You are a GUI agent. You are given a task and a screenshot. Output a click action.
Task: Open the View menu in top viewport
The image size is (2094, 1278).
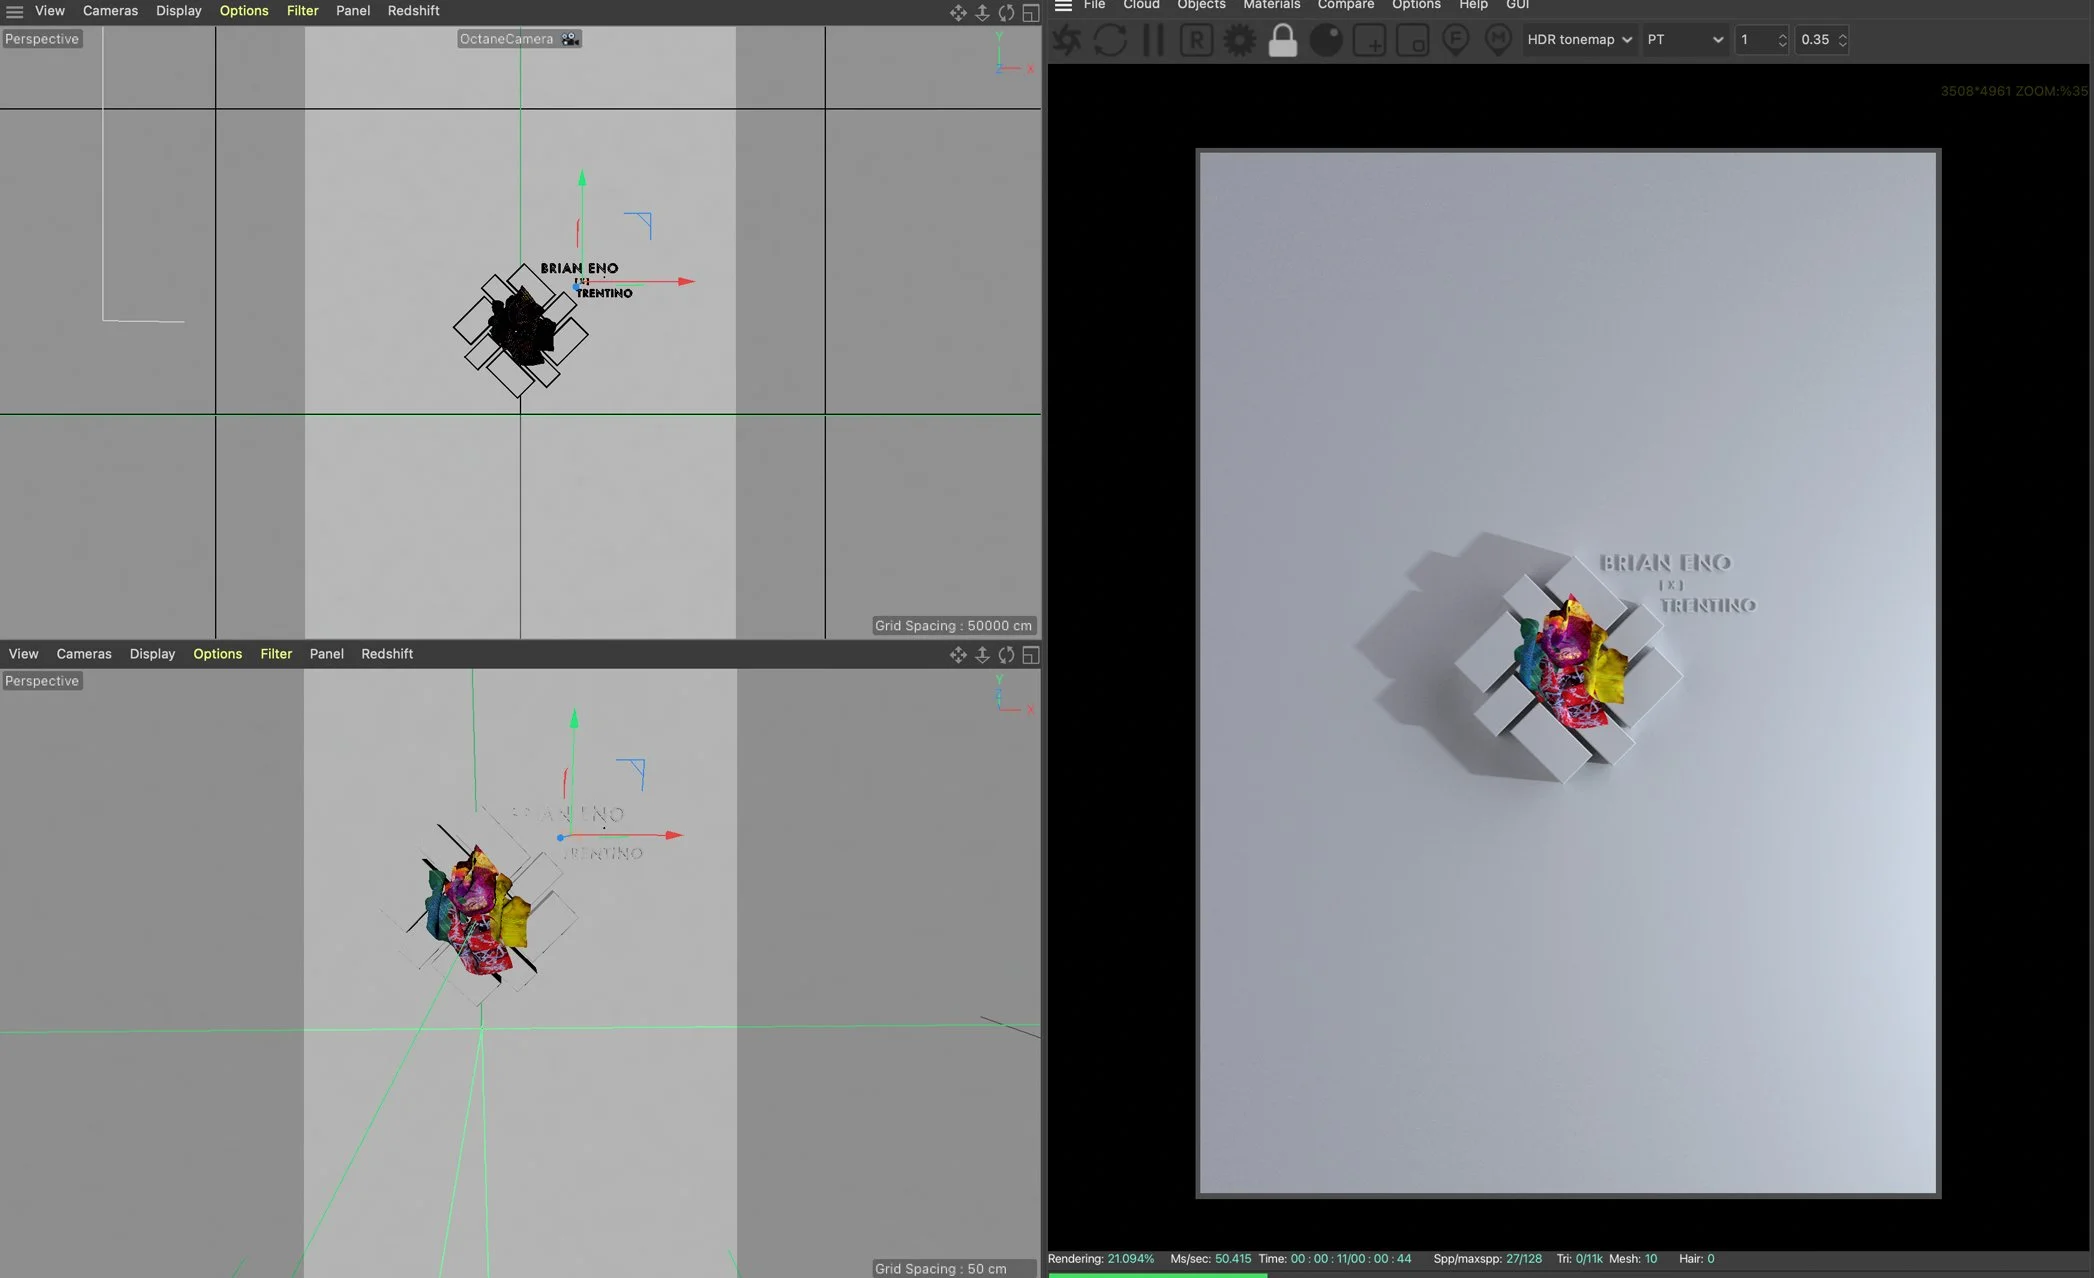(x=50, y=11)
